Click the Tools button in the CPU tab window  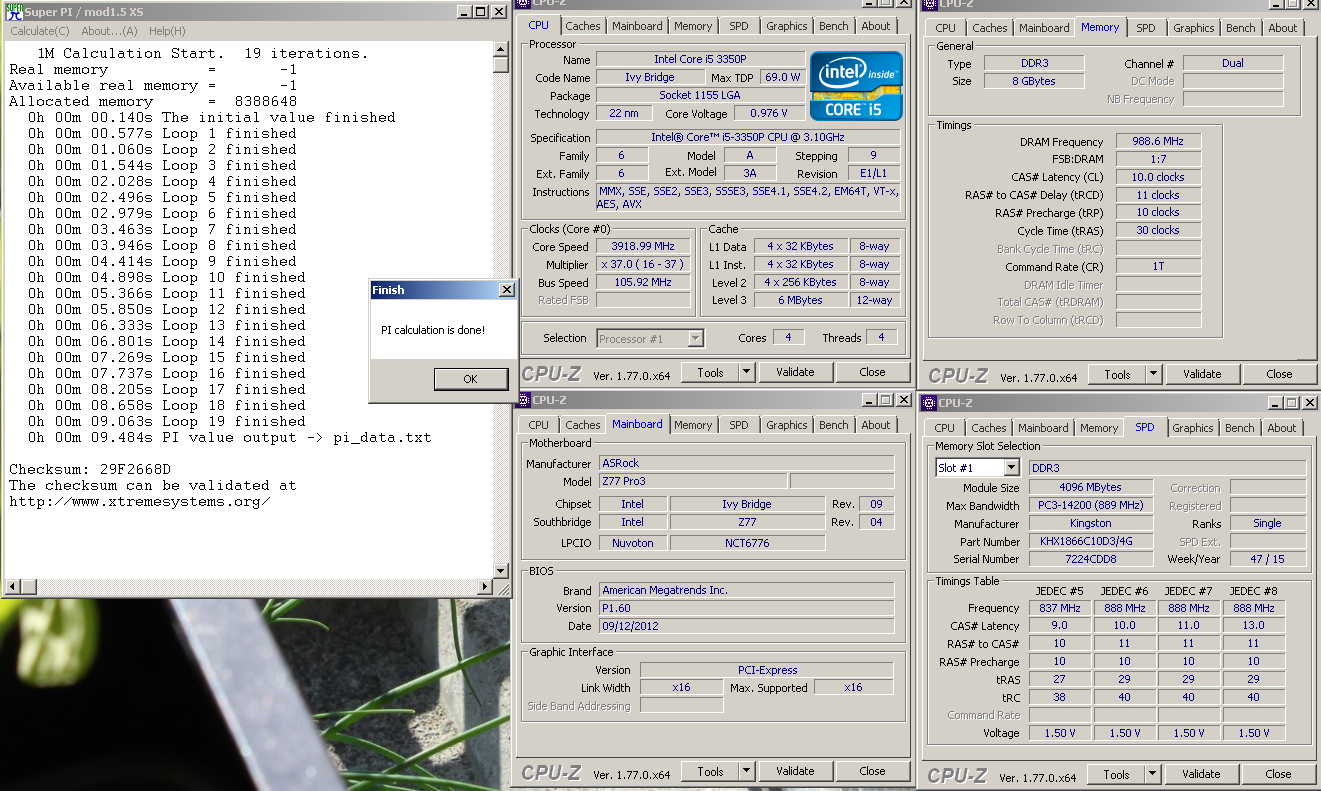point(710,372)
